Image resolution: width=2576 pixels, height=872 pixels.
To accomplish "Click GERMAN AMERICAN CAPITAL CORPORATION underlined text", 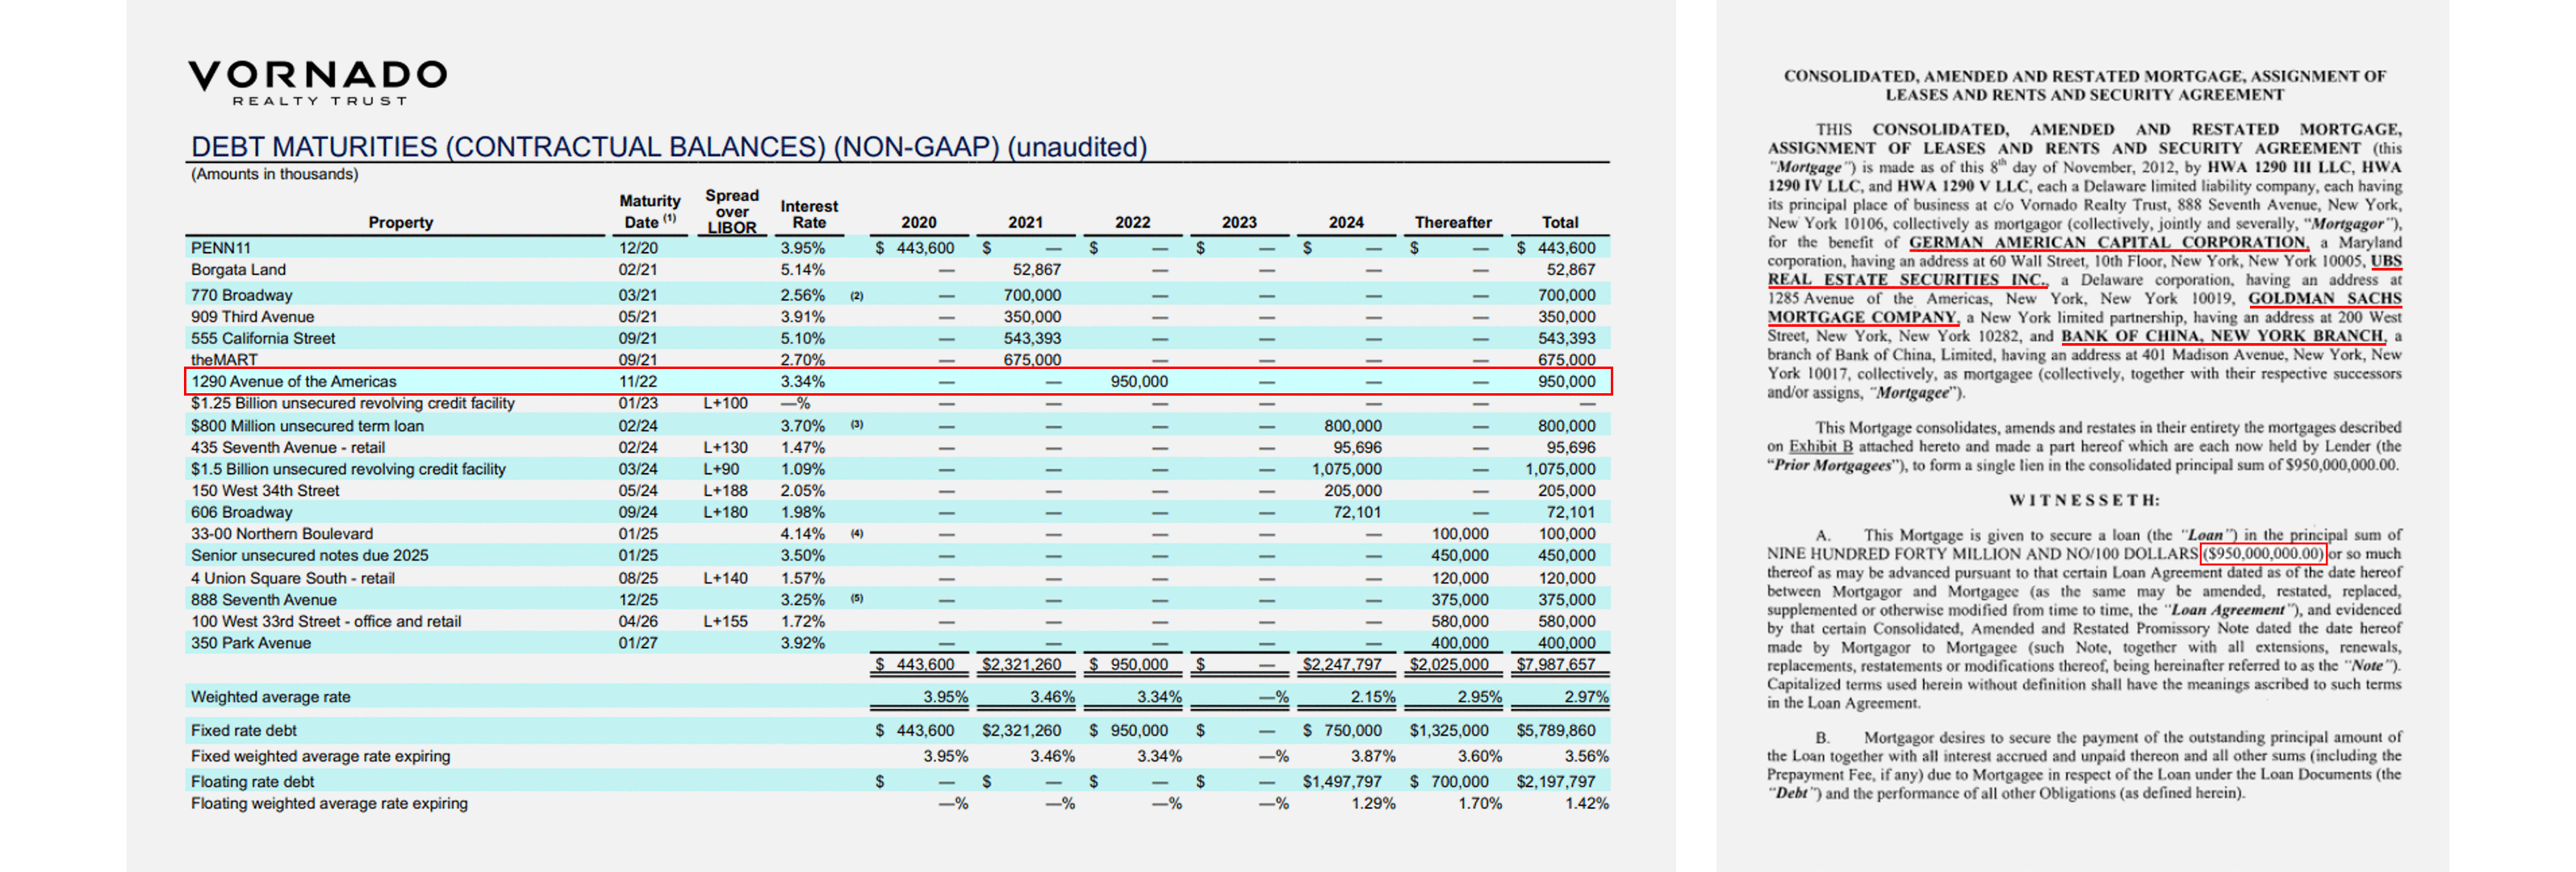I will tap(2107, 242).
